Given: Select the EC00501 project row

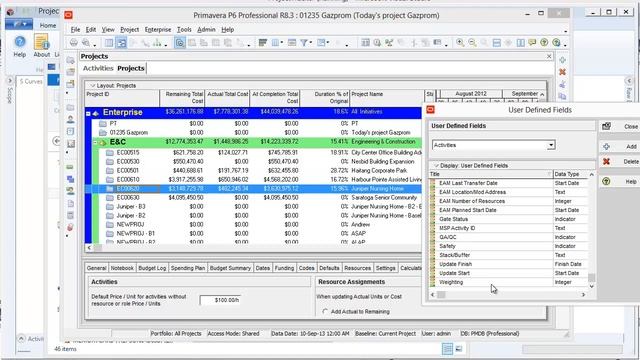Looking at the screenshot, I should click(x=260, y=171).
